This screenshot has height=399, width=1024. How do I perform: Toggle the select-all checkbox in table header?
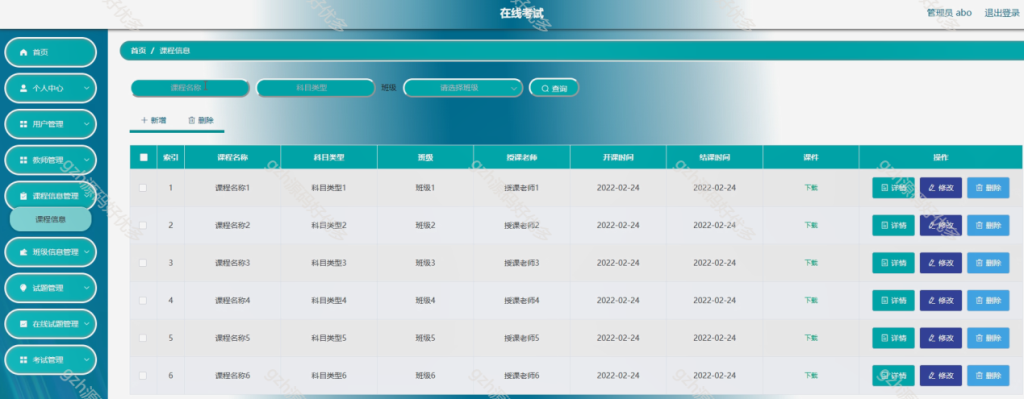click(144, 157)
